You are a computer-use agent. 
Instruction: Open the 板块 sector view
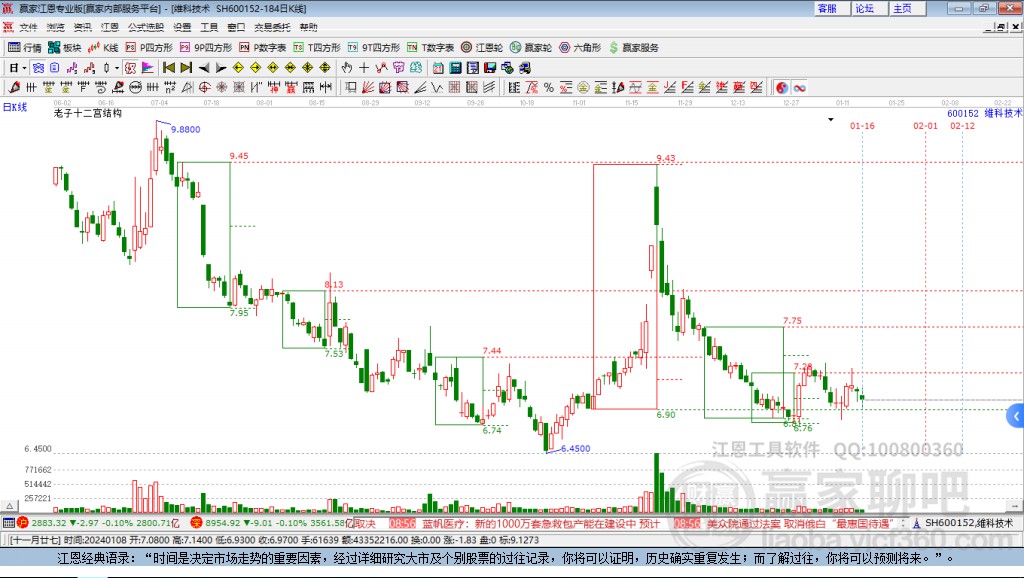[x=64, y=48]
